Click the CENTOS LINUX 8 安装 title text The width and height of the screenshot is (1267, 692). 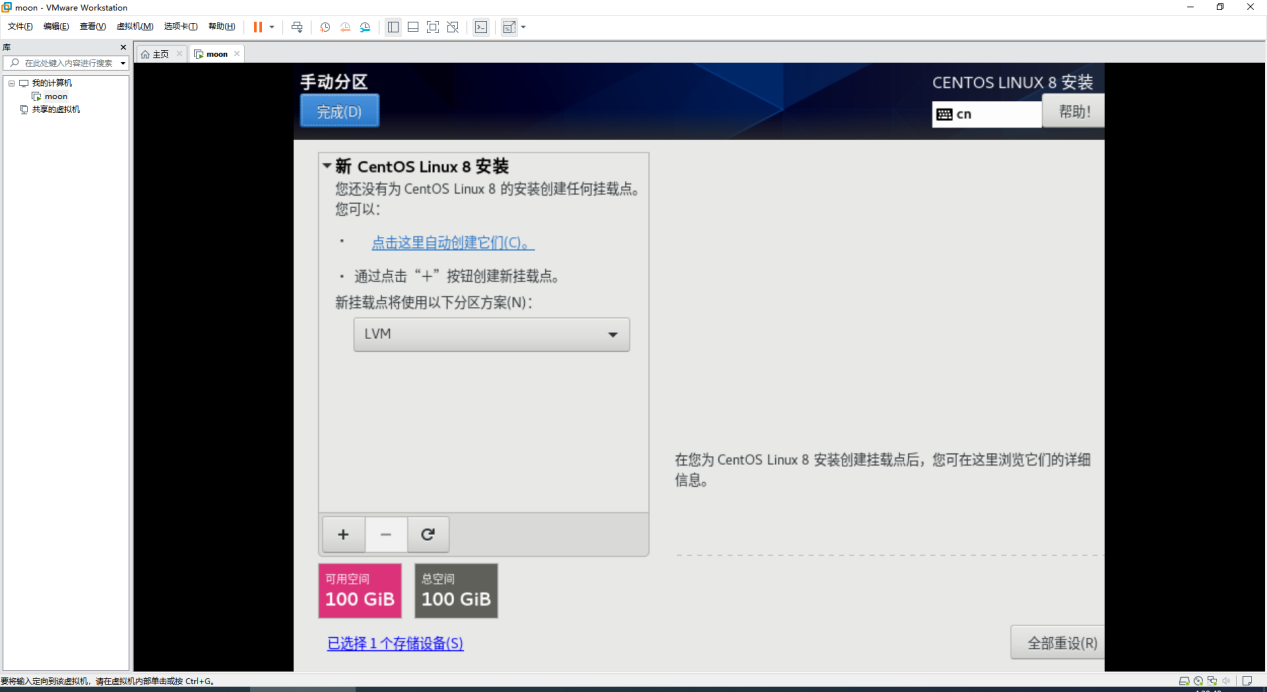point(1013,82)
